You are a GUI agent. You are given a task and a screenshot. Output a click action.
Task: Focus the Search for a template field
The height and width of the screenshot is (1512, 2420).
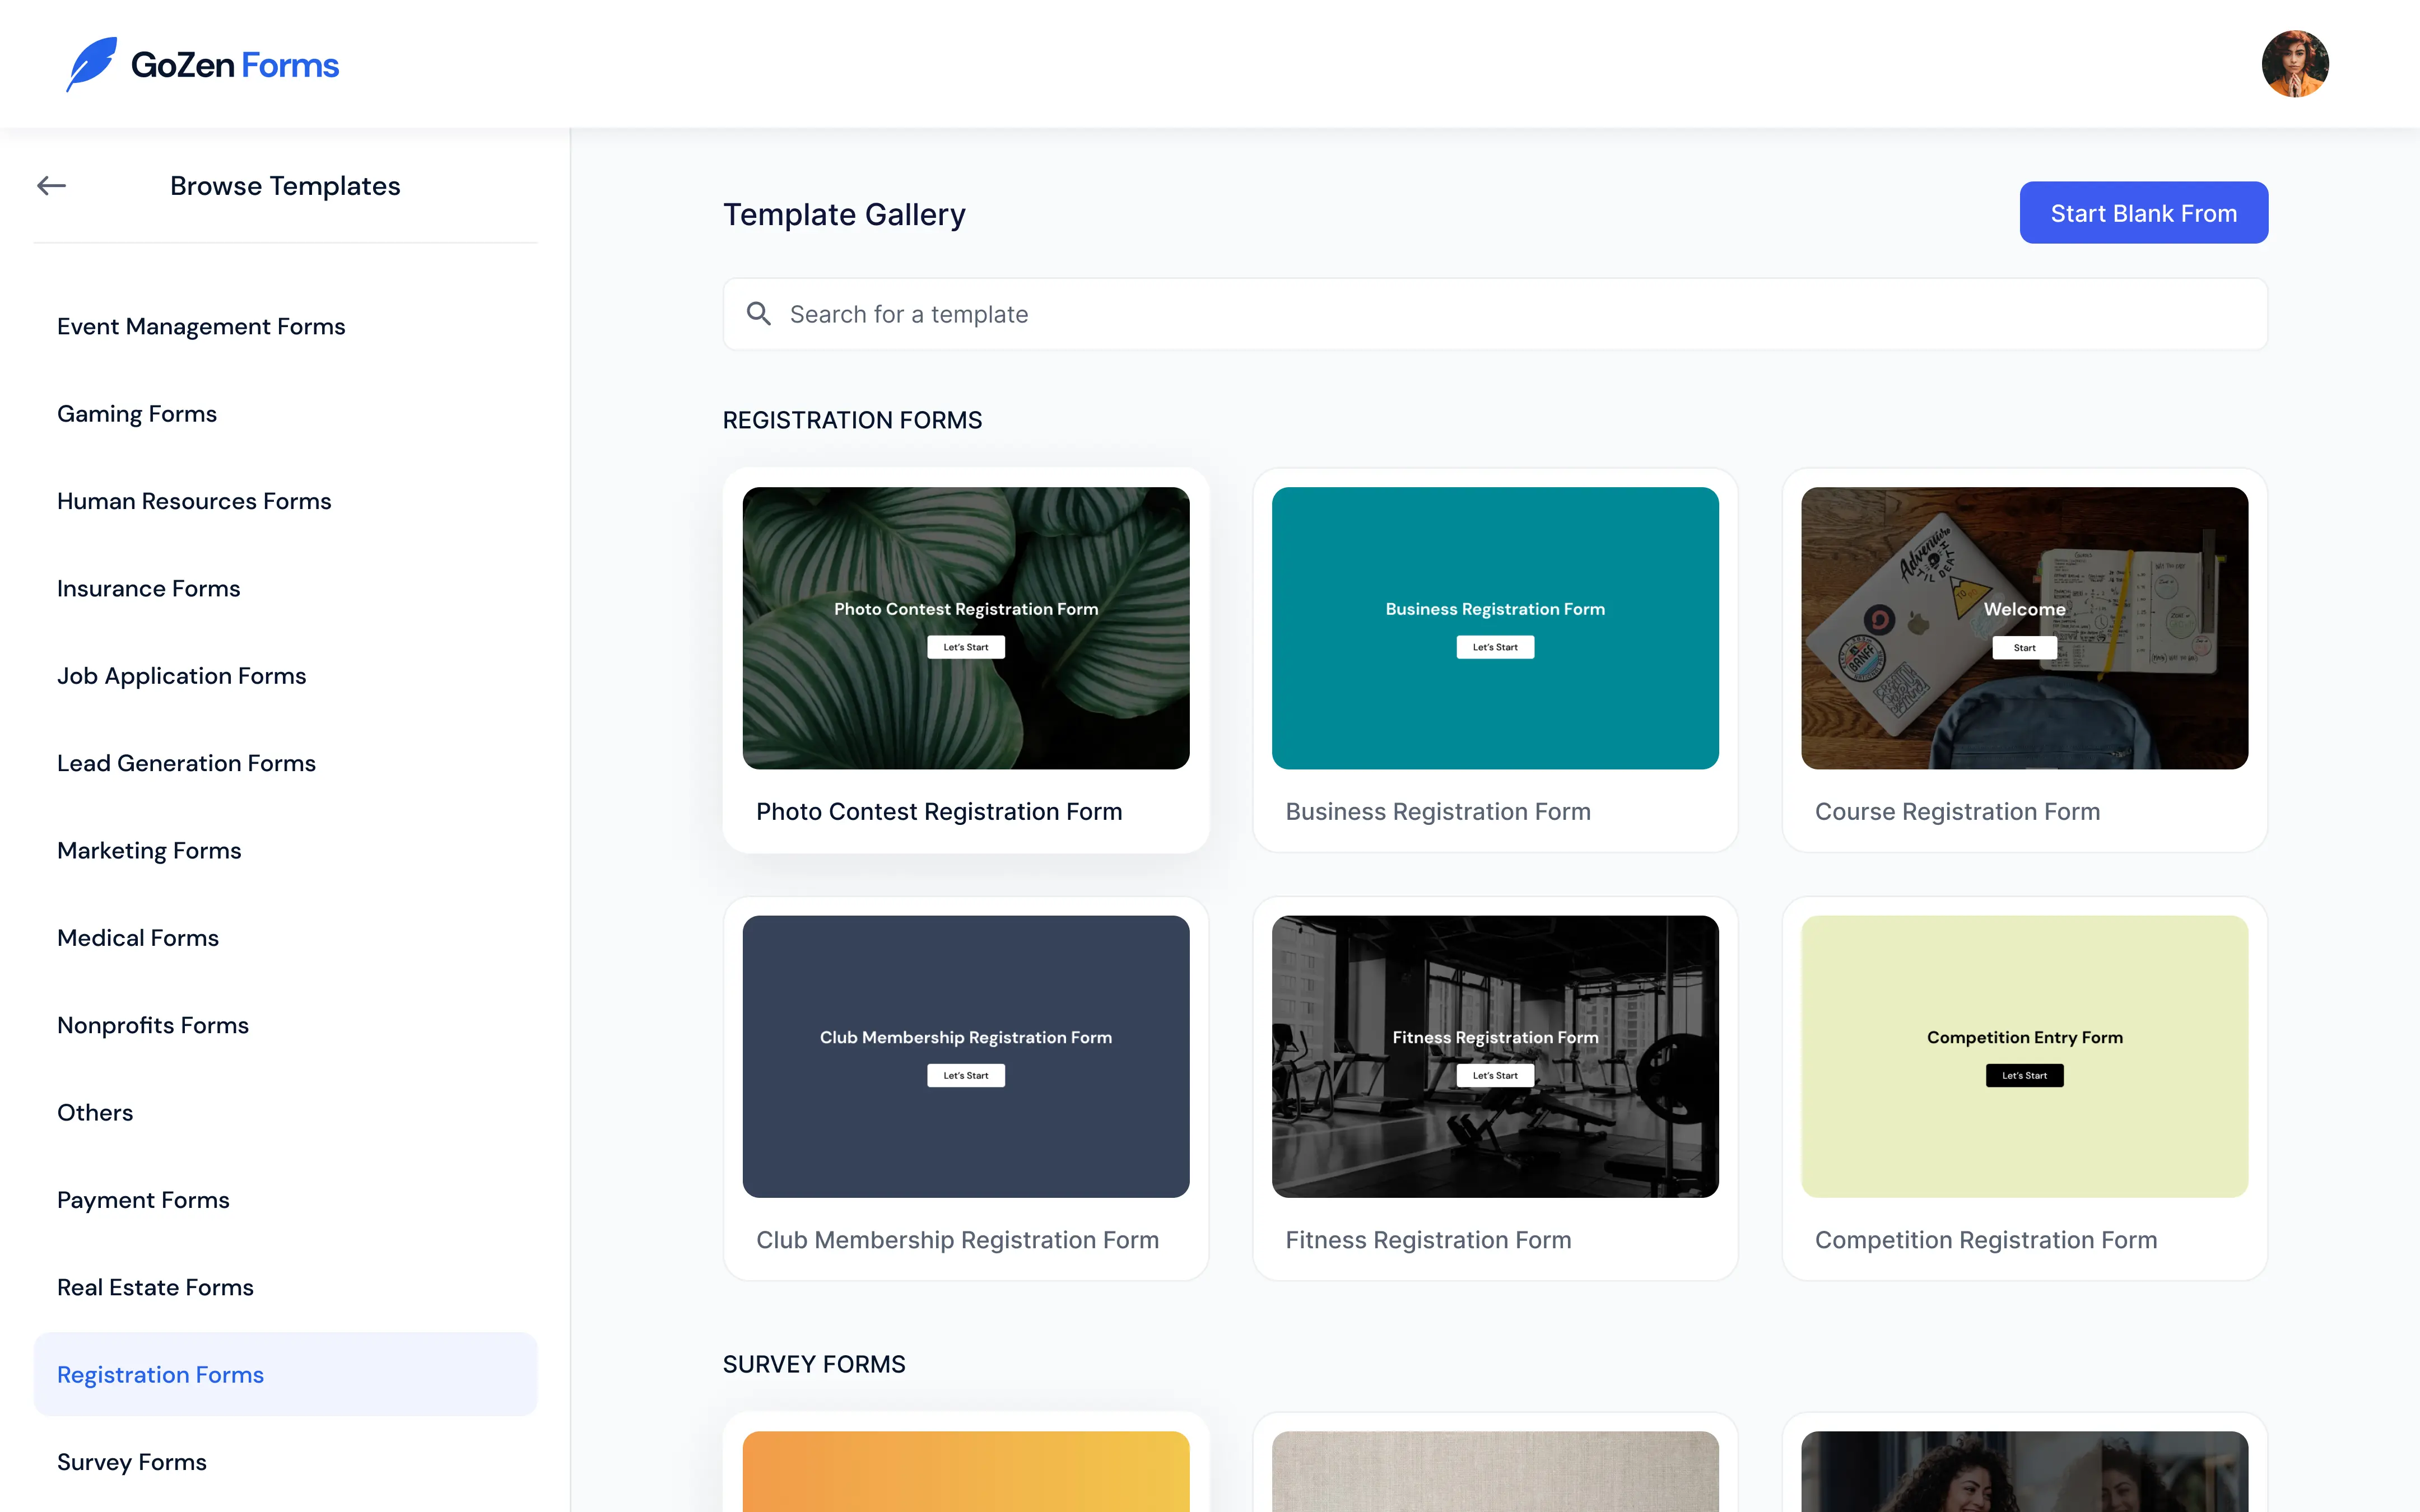point(1500,314)
